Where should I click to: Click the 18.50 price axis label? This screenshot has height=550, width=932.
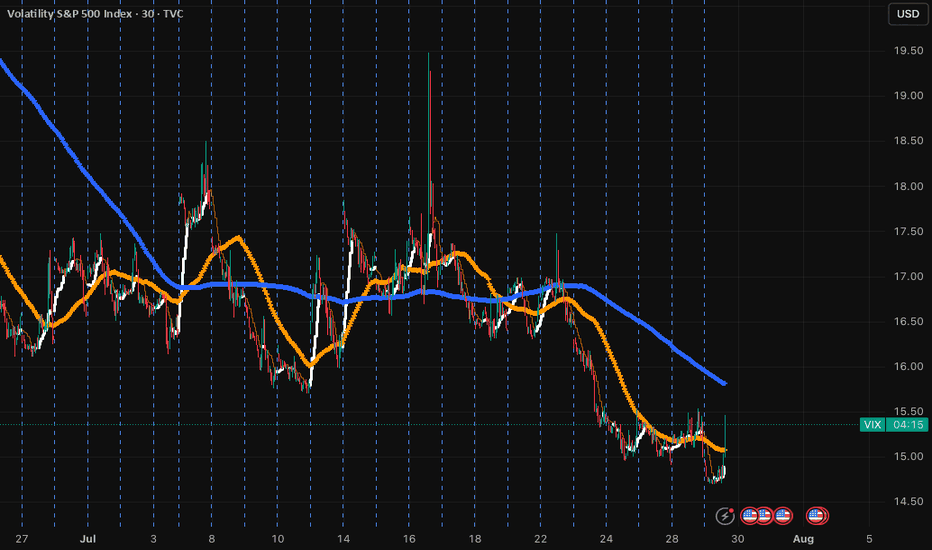908,141
